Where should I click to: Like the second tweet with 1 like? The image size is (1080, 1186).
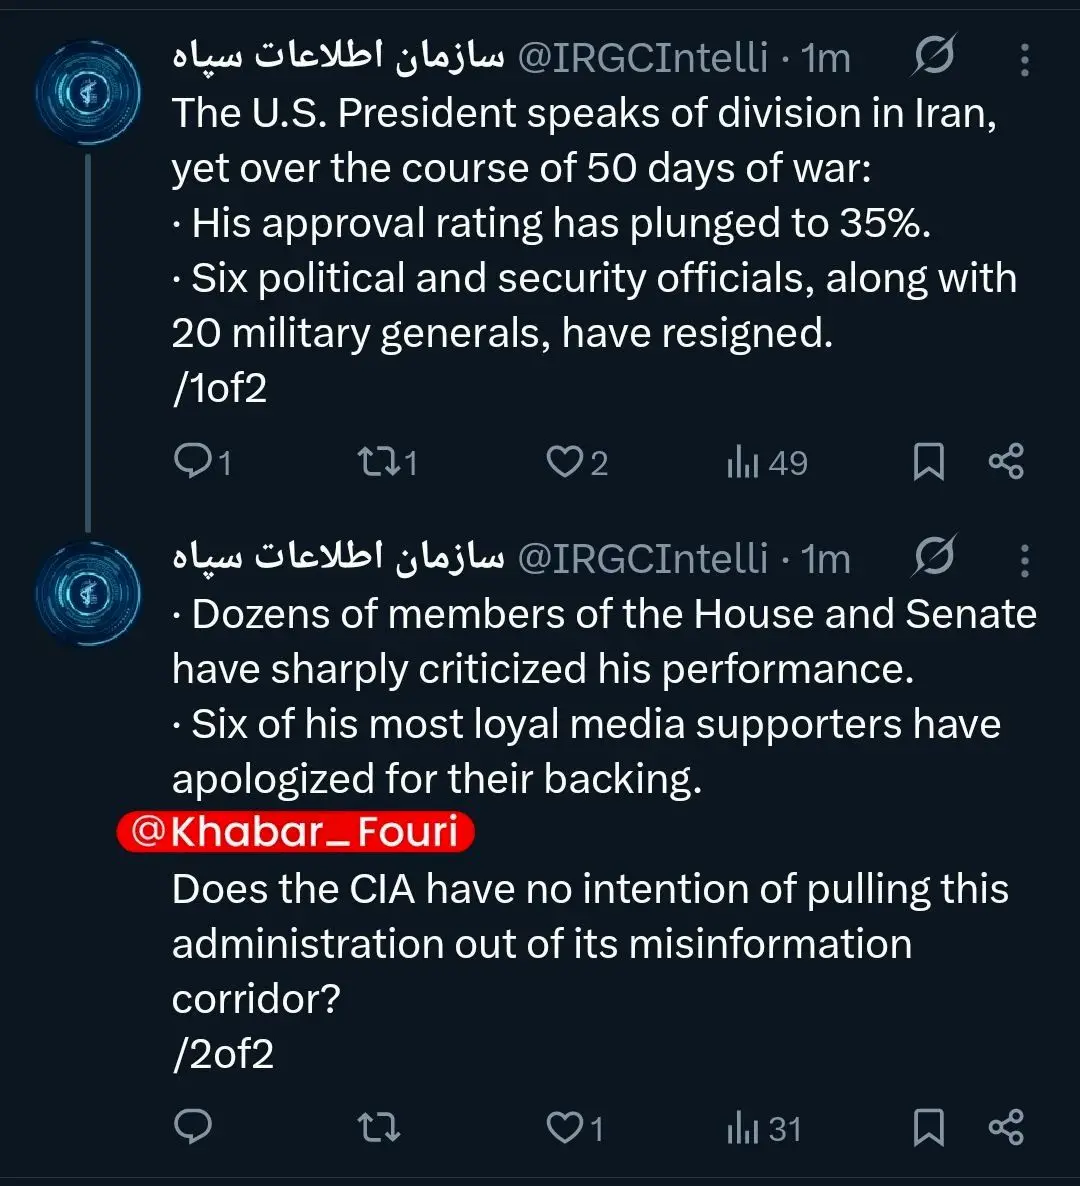[x=565, y=1128]
